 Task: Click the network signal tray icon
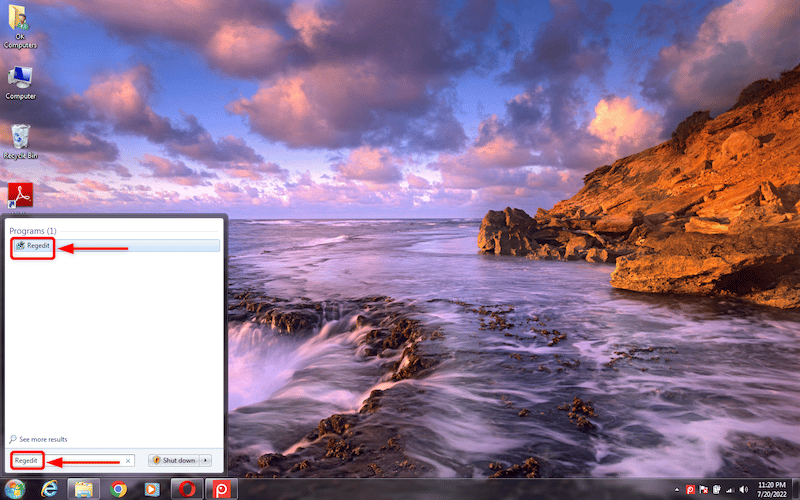point(731,489)
